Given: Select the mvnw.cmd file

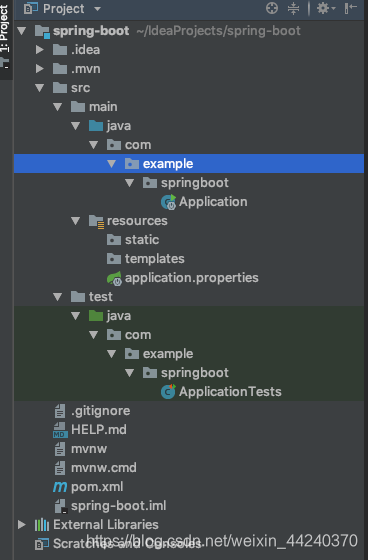Looking at the screenshot, I should [95, 468].
